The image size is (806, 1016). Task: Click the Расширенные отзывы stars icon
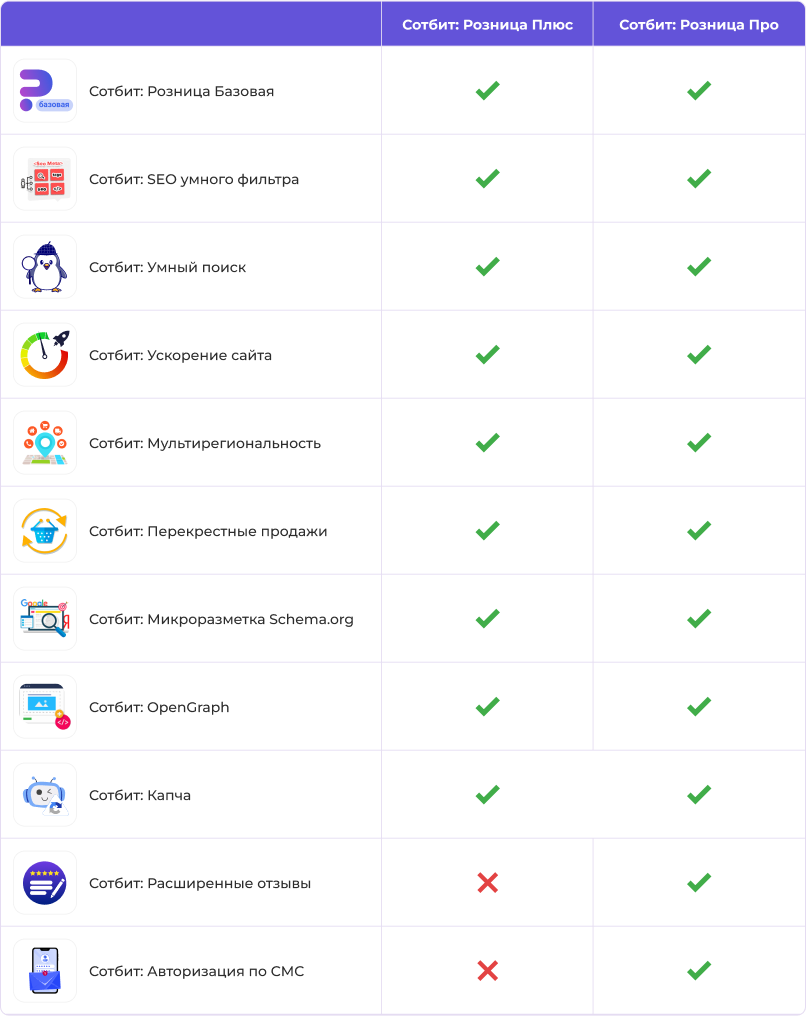[45, 883]
